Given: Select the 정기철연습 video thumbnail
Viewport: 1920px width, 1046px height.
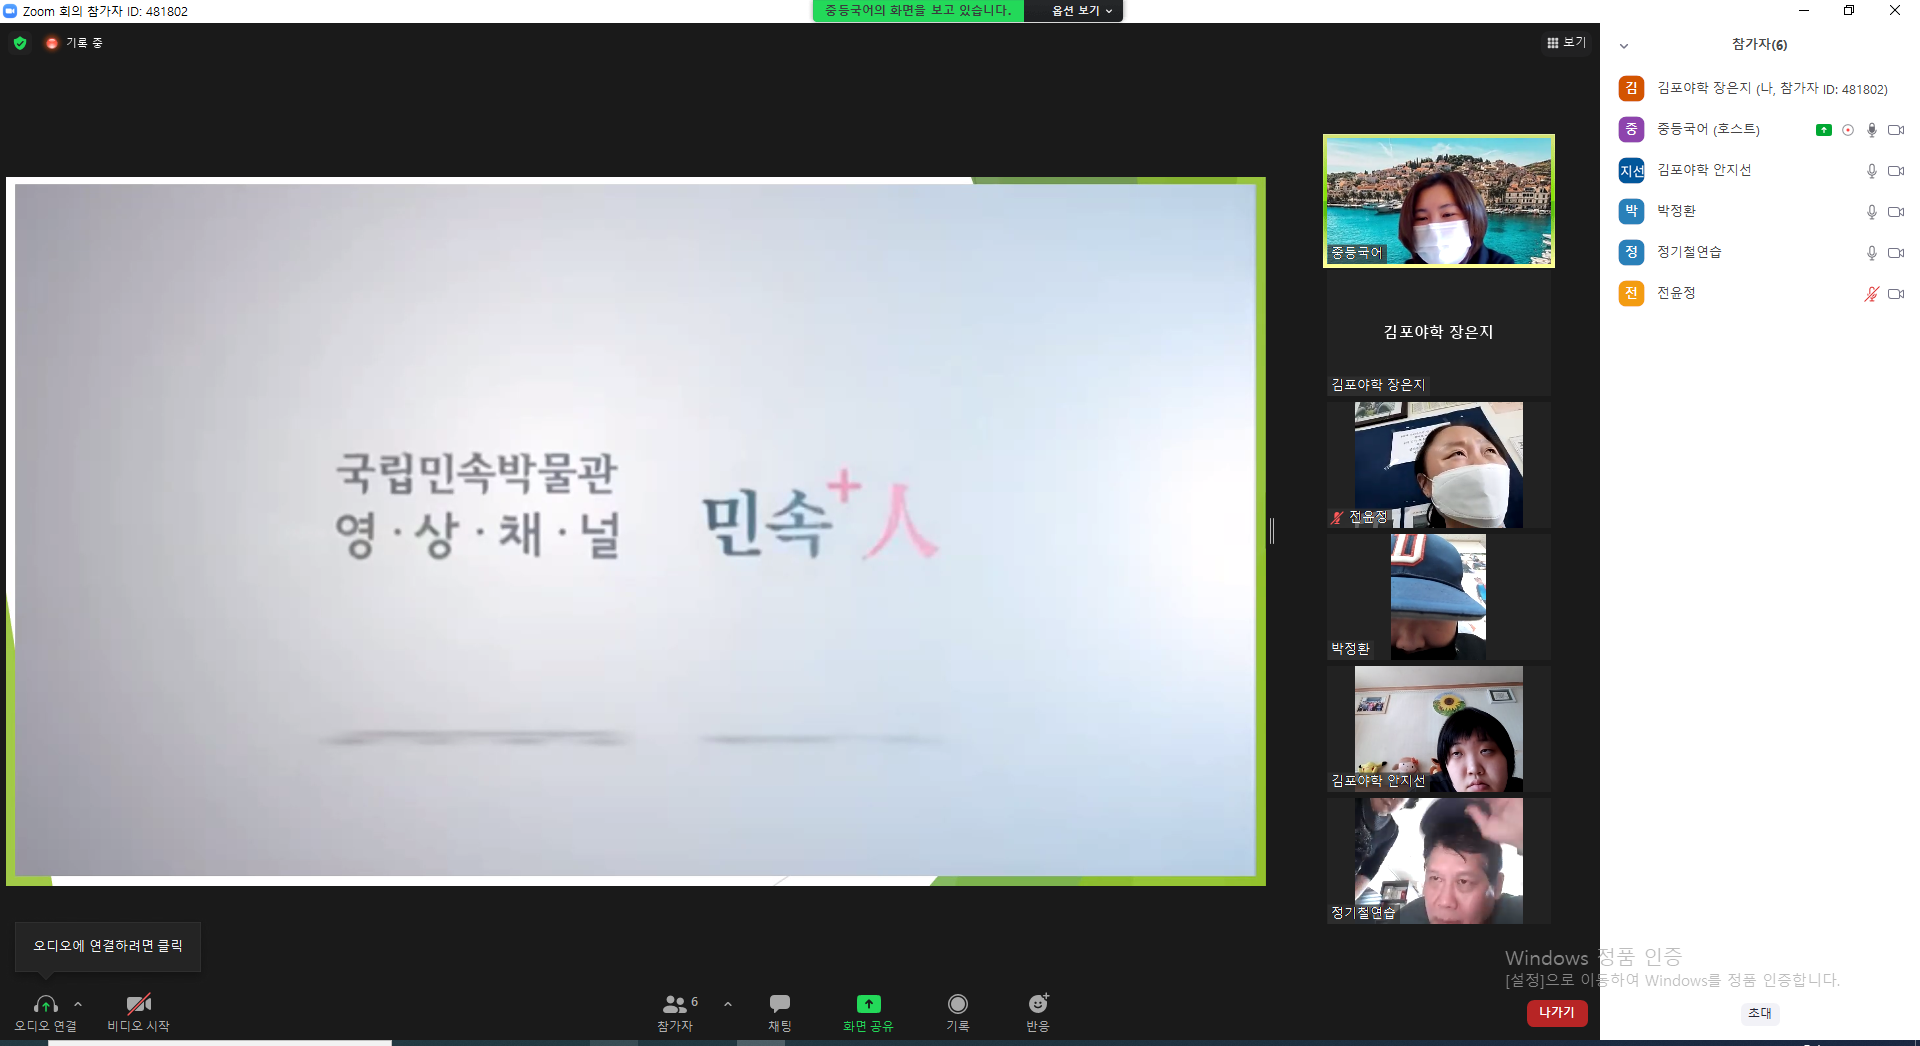Looking at the screenshot, I should pos(1439,861).
